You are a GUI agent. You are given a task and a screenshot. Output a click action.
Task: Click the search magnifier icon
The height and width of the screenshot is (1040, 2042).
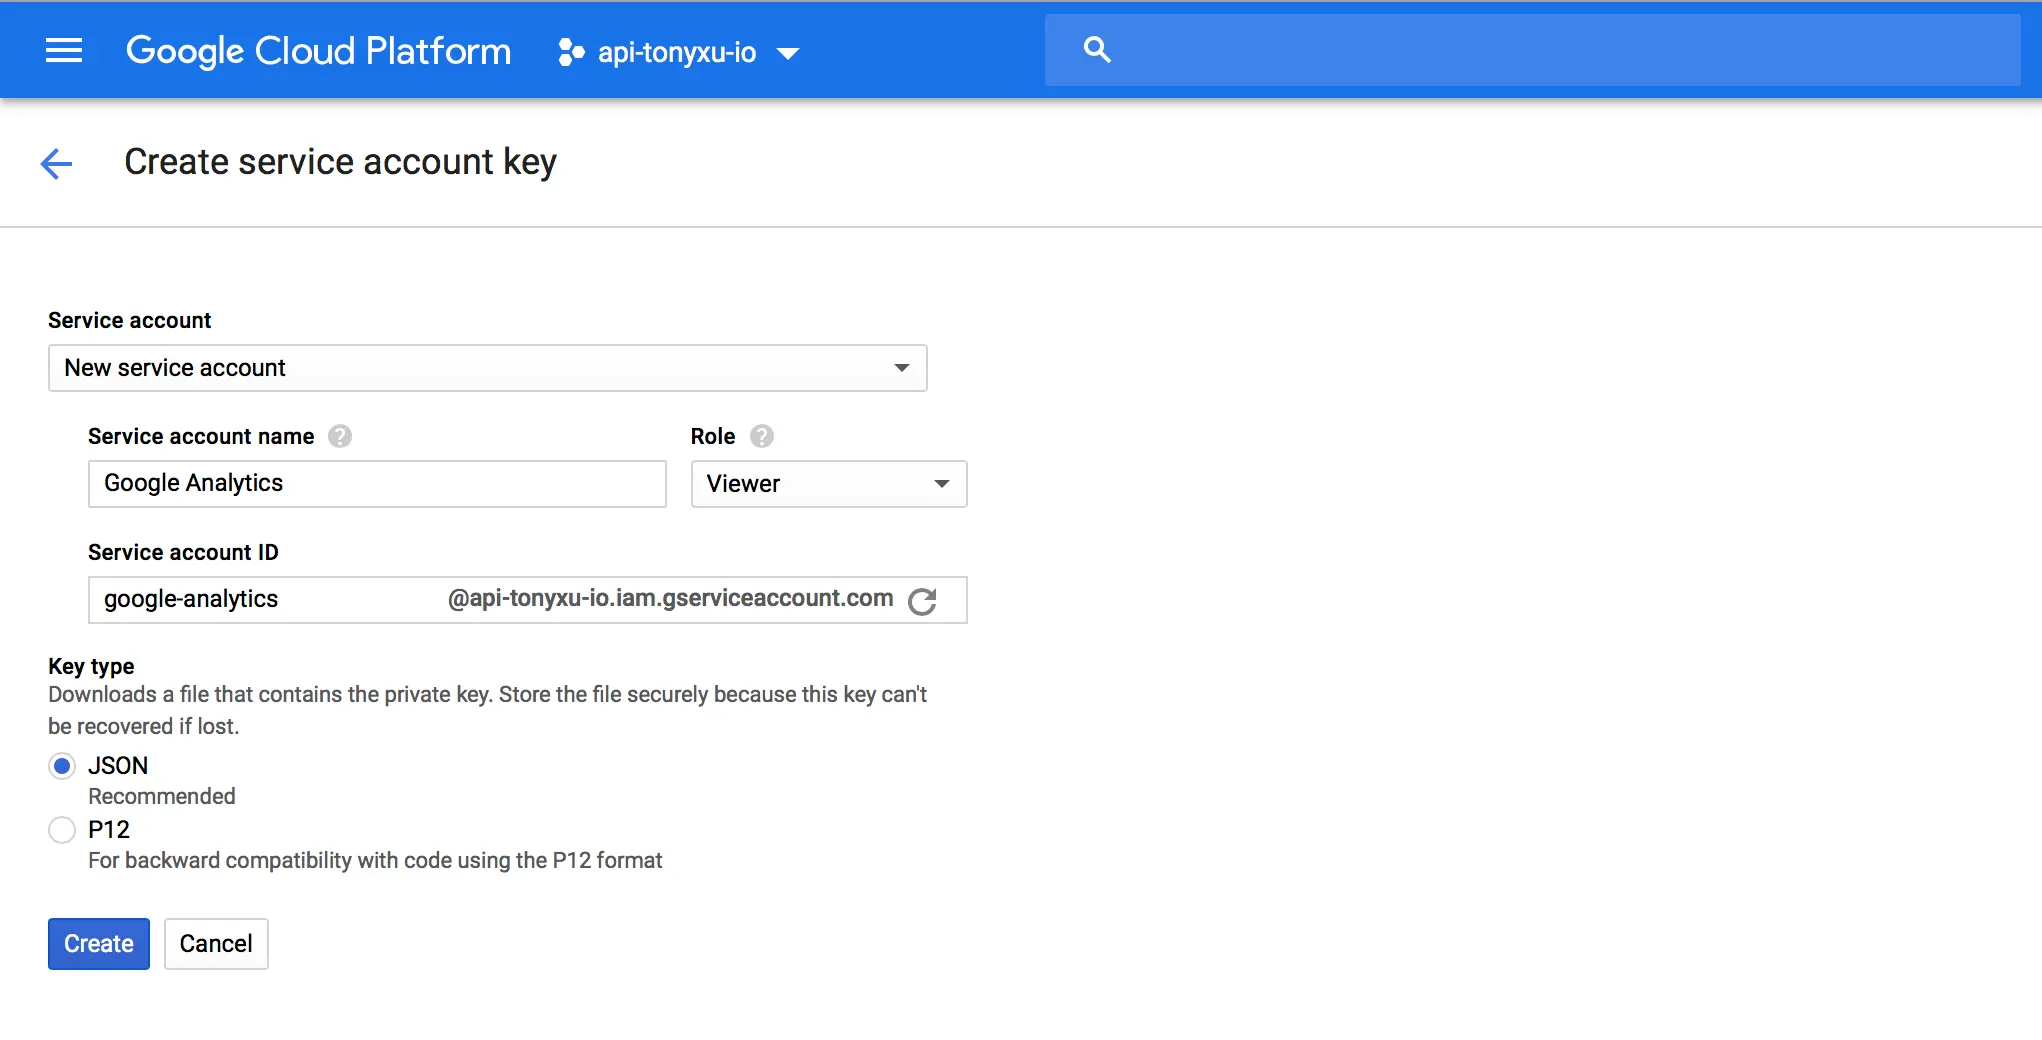(x=1097, y=50)
